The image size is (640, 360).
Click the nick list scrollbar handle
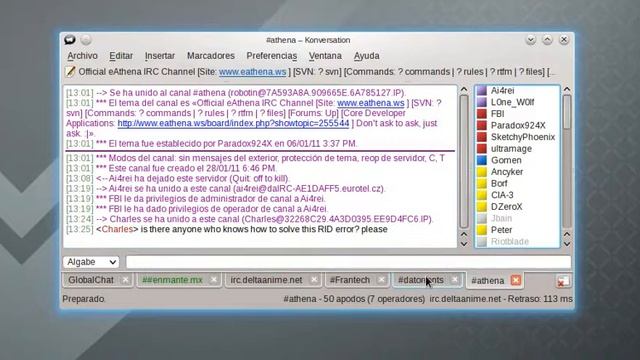pos(567,111)
